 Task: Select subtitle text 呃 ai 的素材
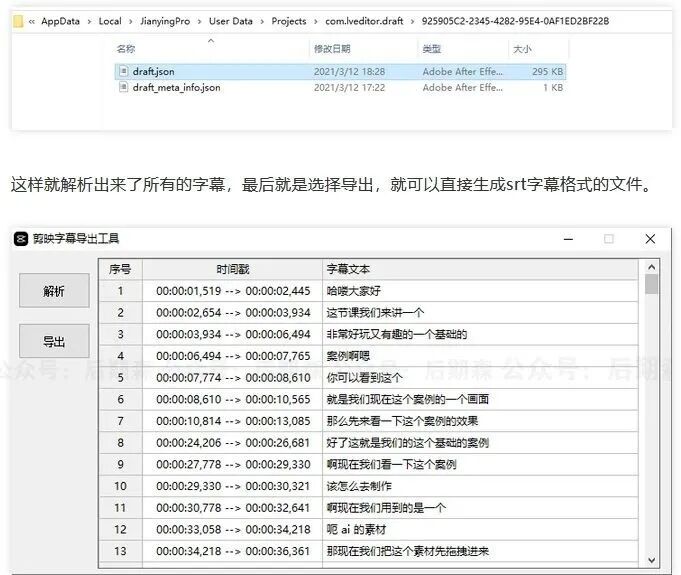356,530
